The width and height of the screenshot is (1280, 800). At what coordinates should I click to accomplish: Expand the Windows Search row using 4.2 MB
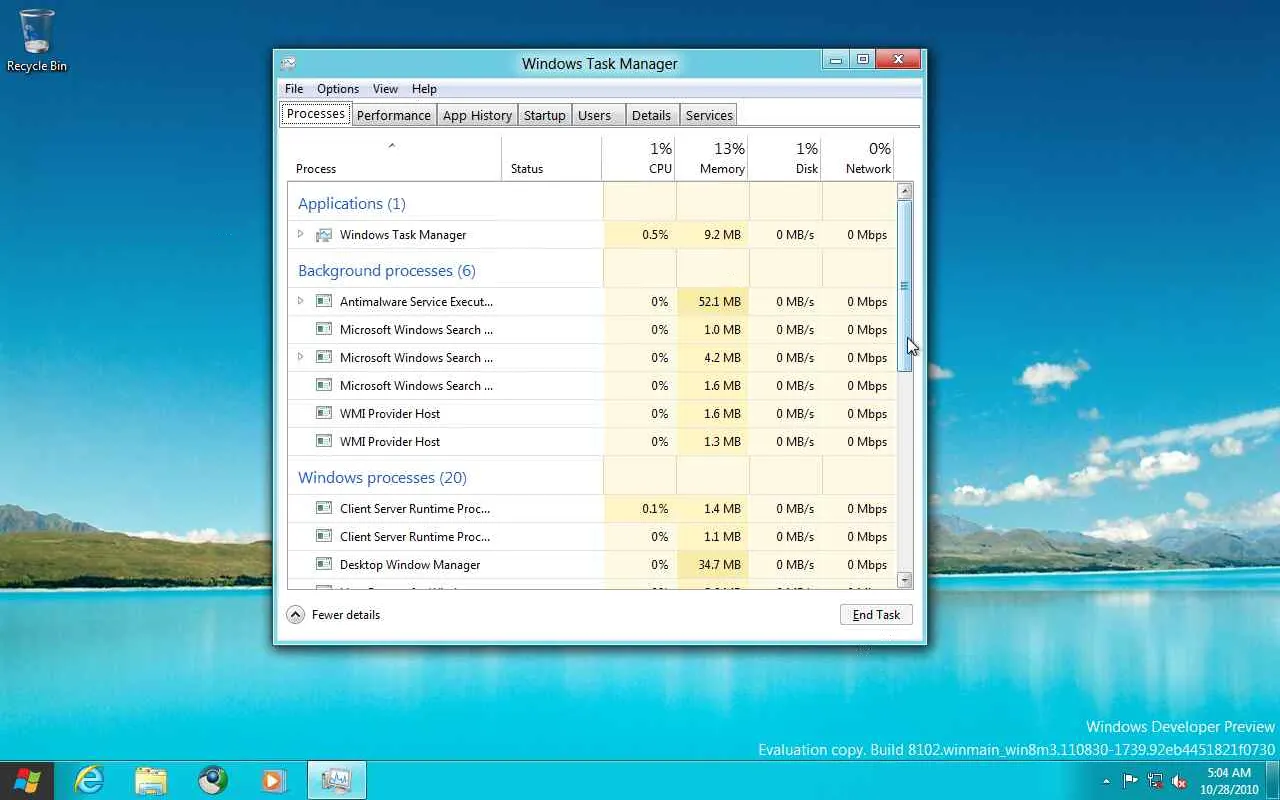click(x=300, y=356)
